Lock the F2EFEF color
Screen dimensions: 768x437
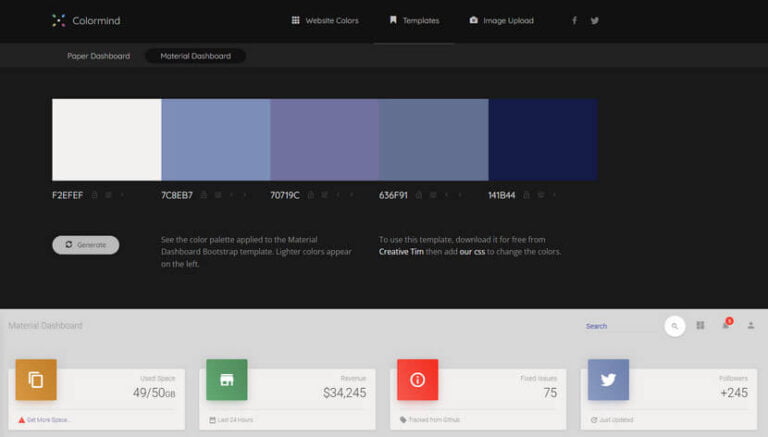[95, 195]
